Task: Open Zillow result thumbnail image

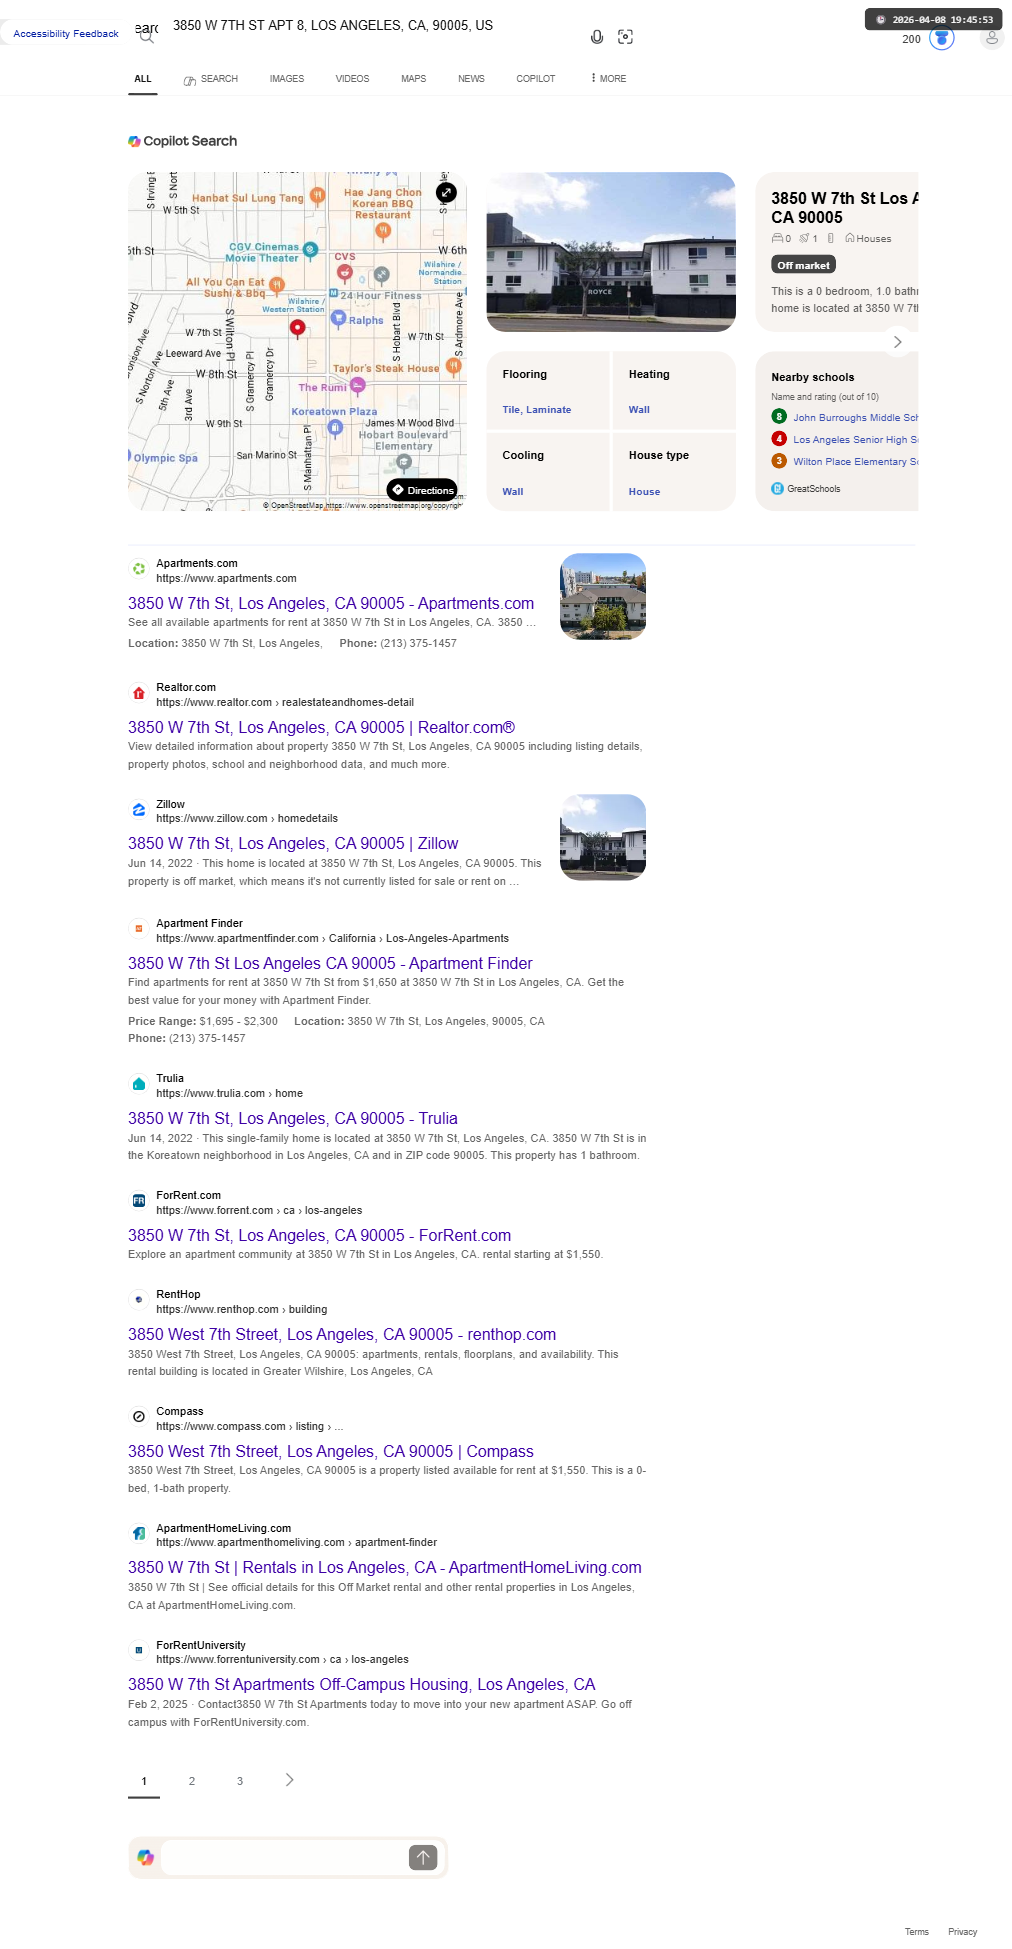Action: [x=603, y=837]
